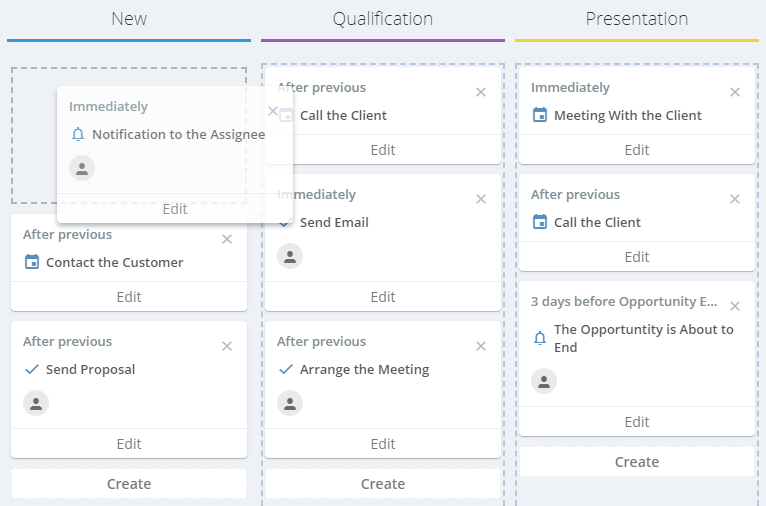Click the user avatar on Send Email card
Screen dimensions: 766x506
290,256
